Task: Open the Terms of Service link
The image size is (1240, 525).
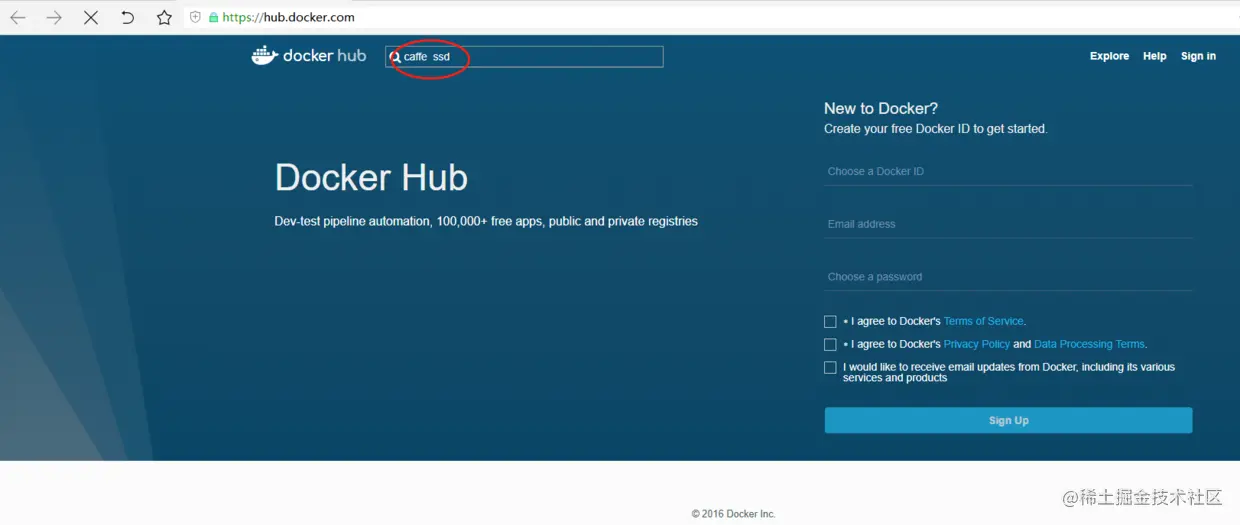Action: tap(984, 321)
